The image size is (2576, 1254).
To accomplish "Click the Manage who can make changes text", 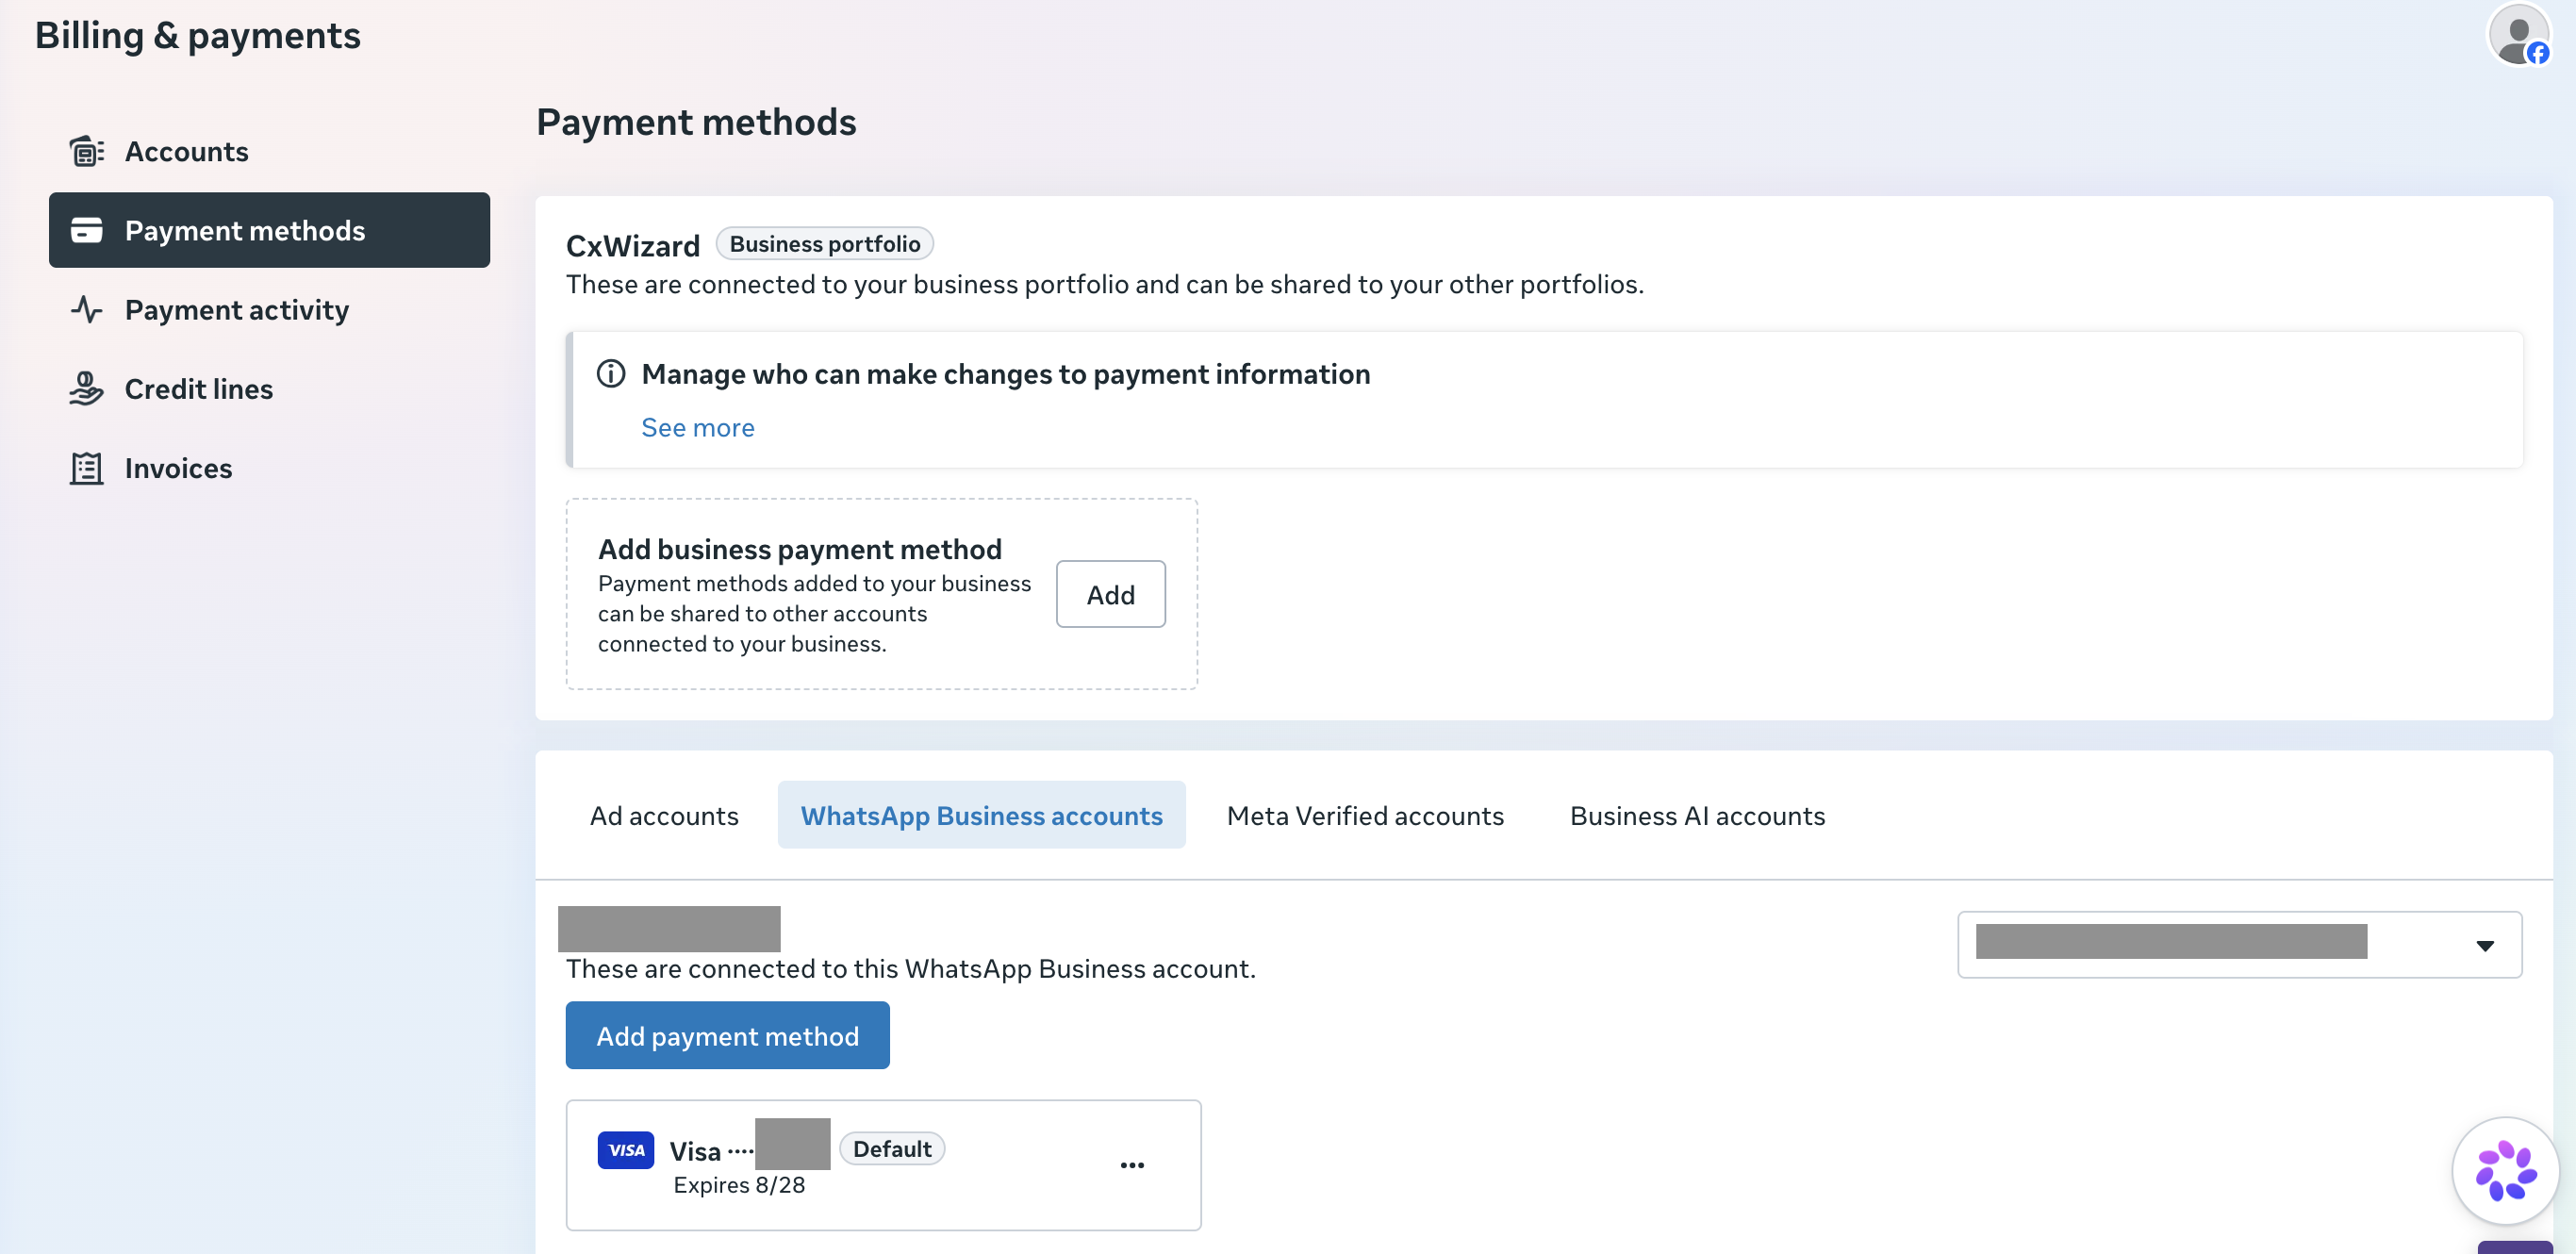I will (x=1006, y=374).
